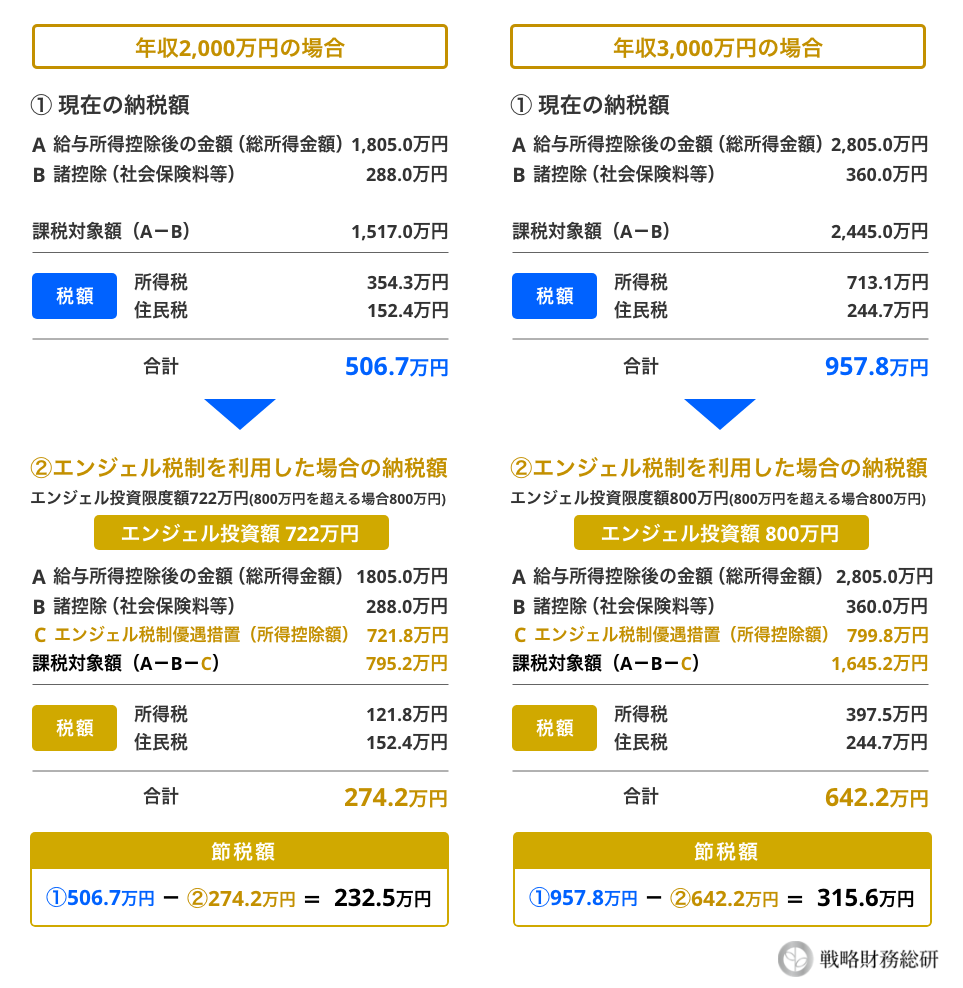Click the 年収2,000万円の場合 header box
This screenshot has width=963, height=988.
coord(239,47)
